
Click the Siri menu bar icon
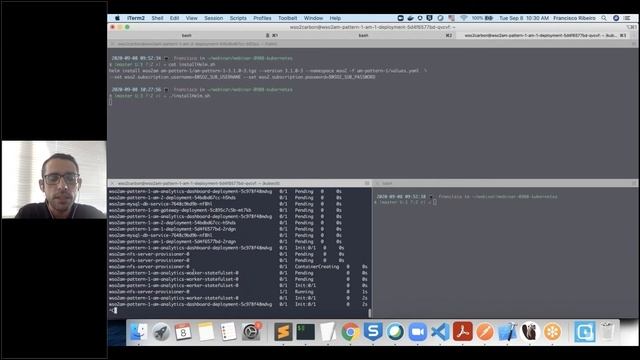(x=616, y=18)
